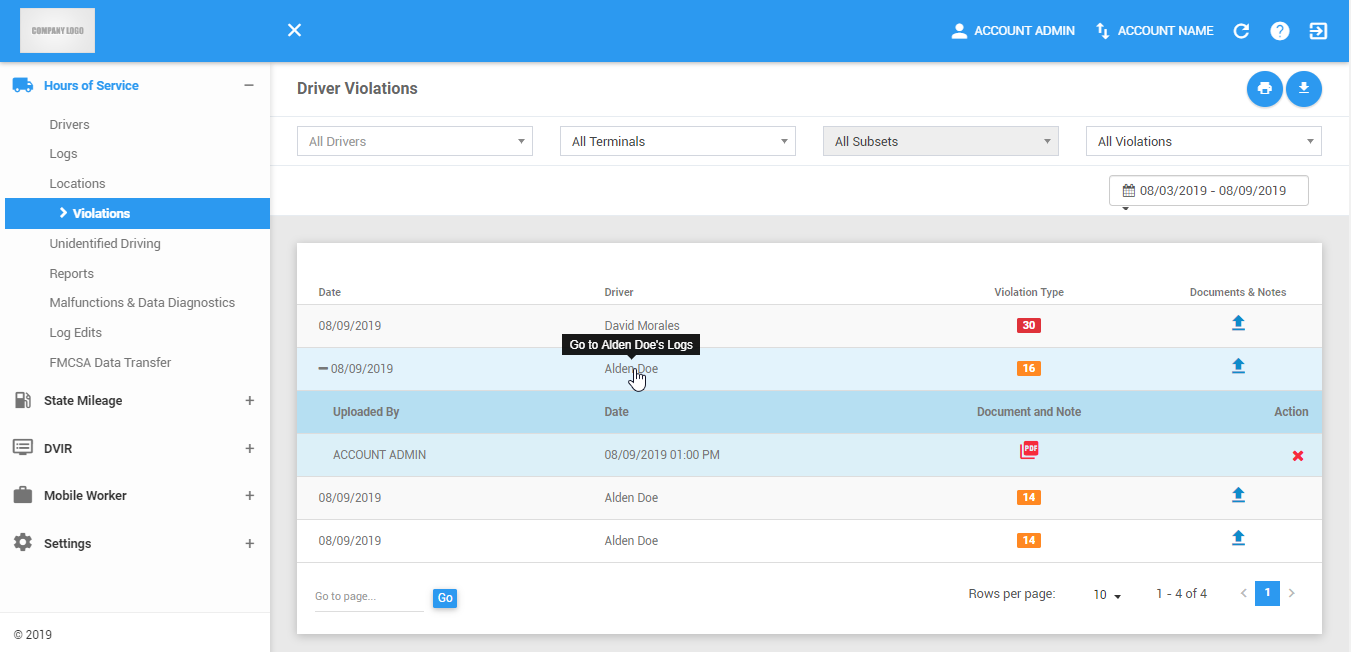
Task: Click the refresh icon in the header
Action: 1241,31
